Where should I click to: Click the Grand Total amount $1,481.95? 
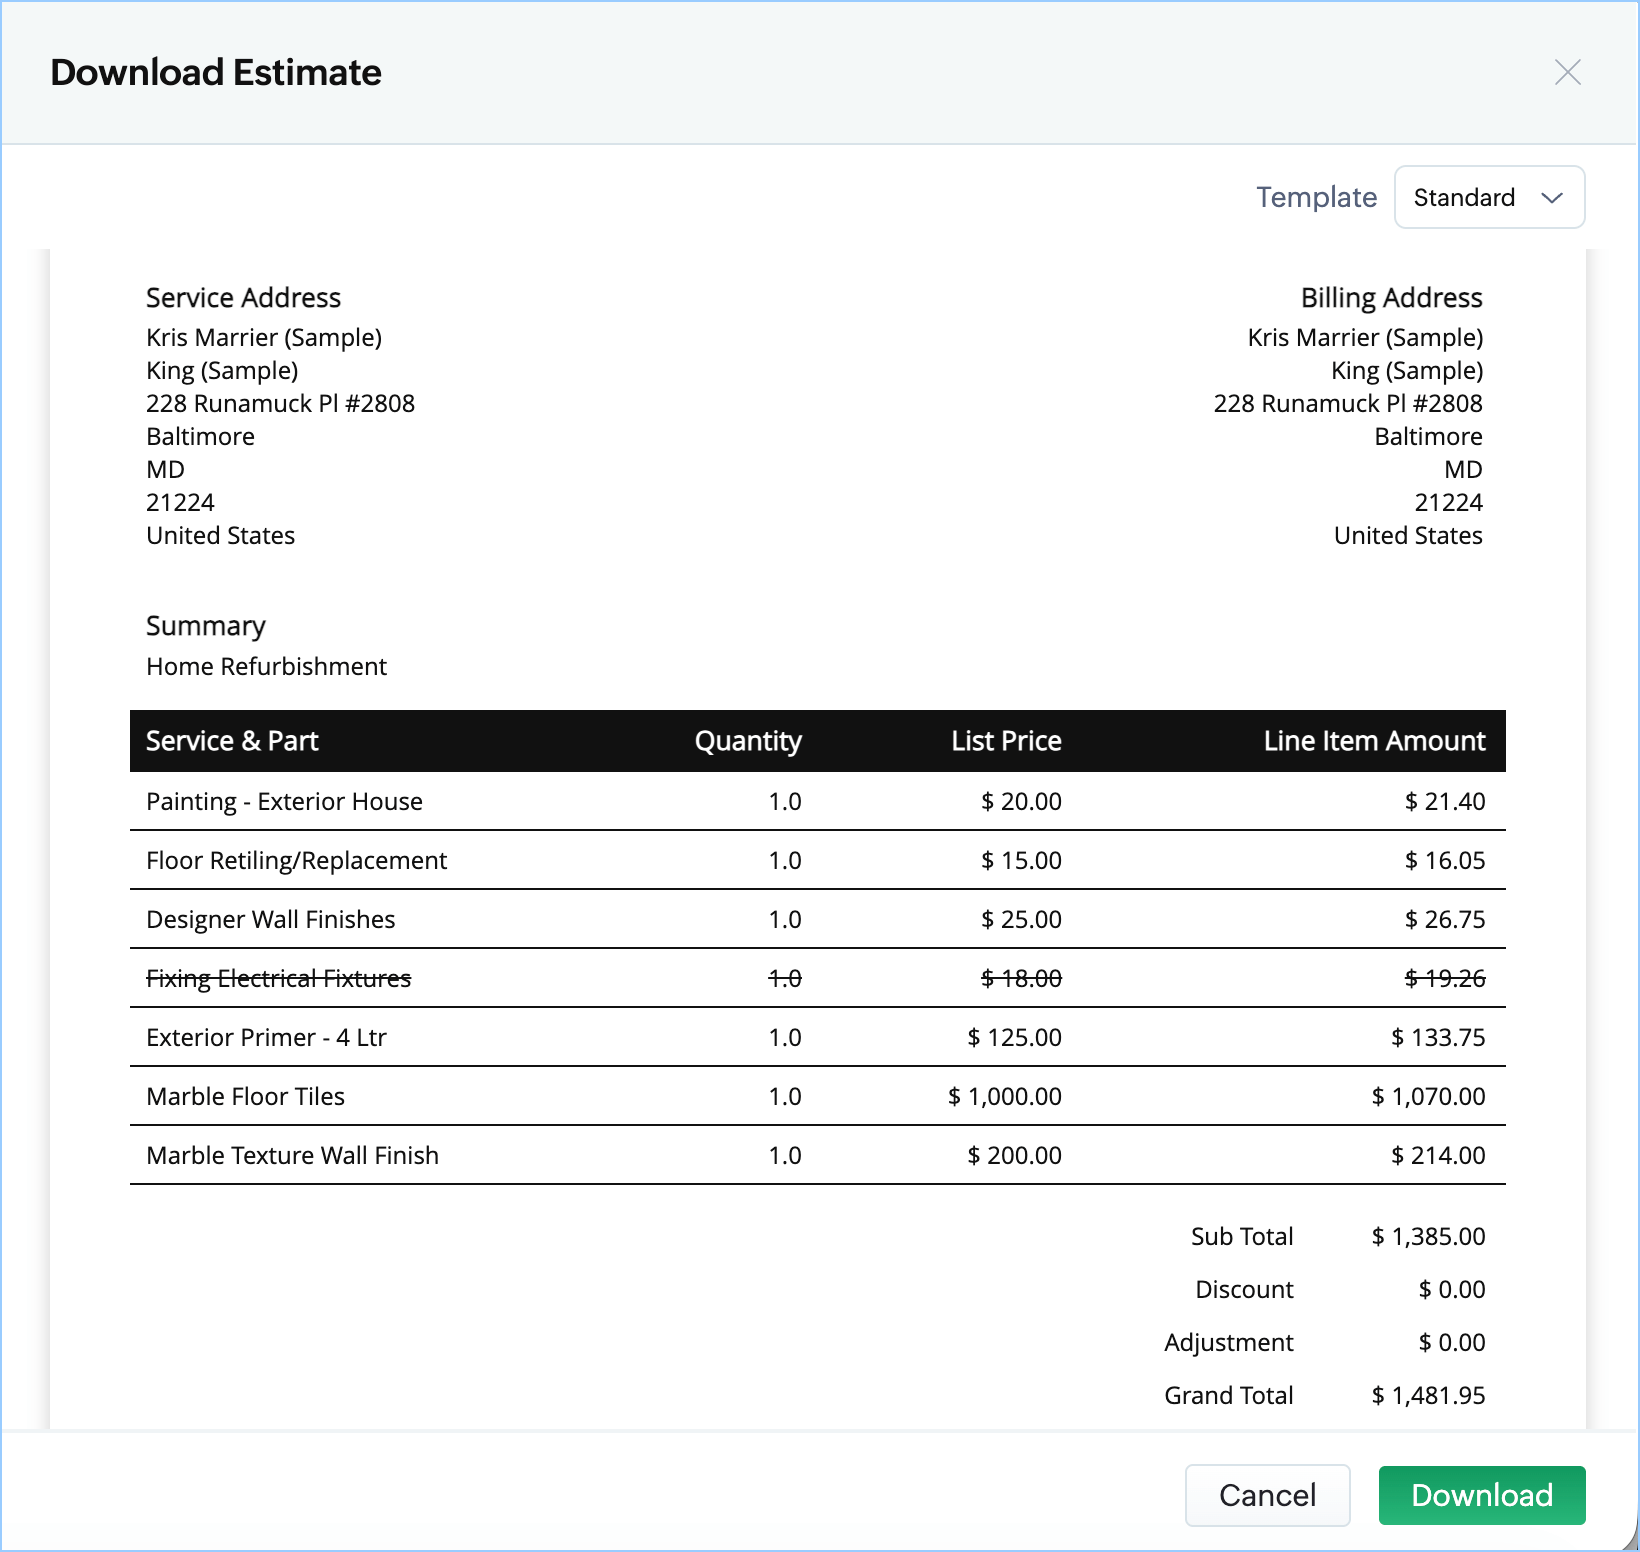coord(1428,1395)
